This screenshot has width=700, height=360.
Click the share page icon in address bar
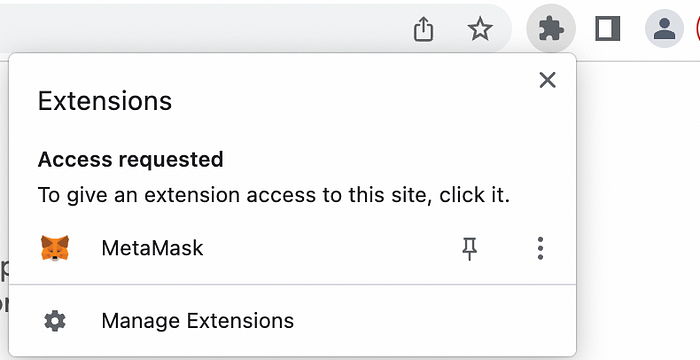tap(423, 29)
